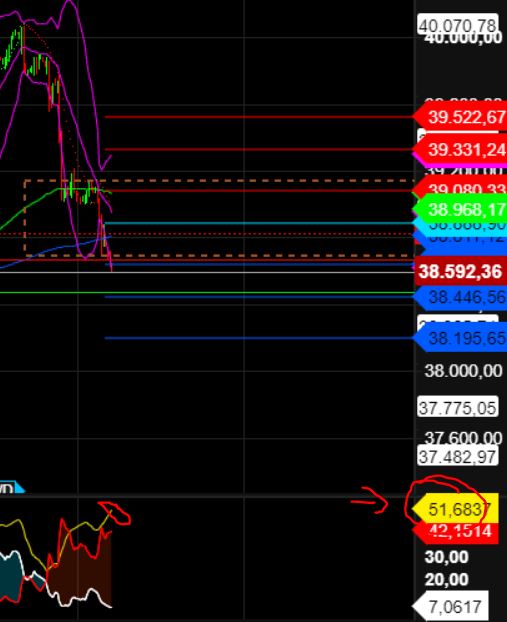Click the current price label 38.592,36
Image resolution: width=507 pixels, height=622 pixels.
460,272
